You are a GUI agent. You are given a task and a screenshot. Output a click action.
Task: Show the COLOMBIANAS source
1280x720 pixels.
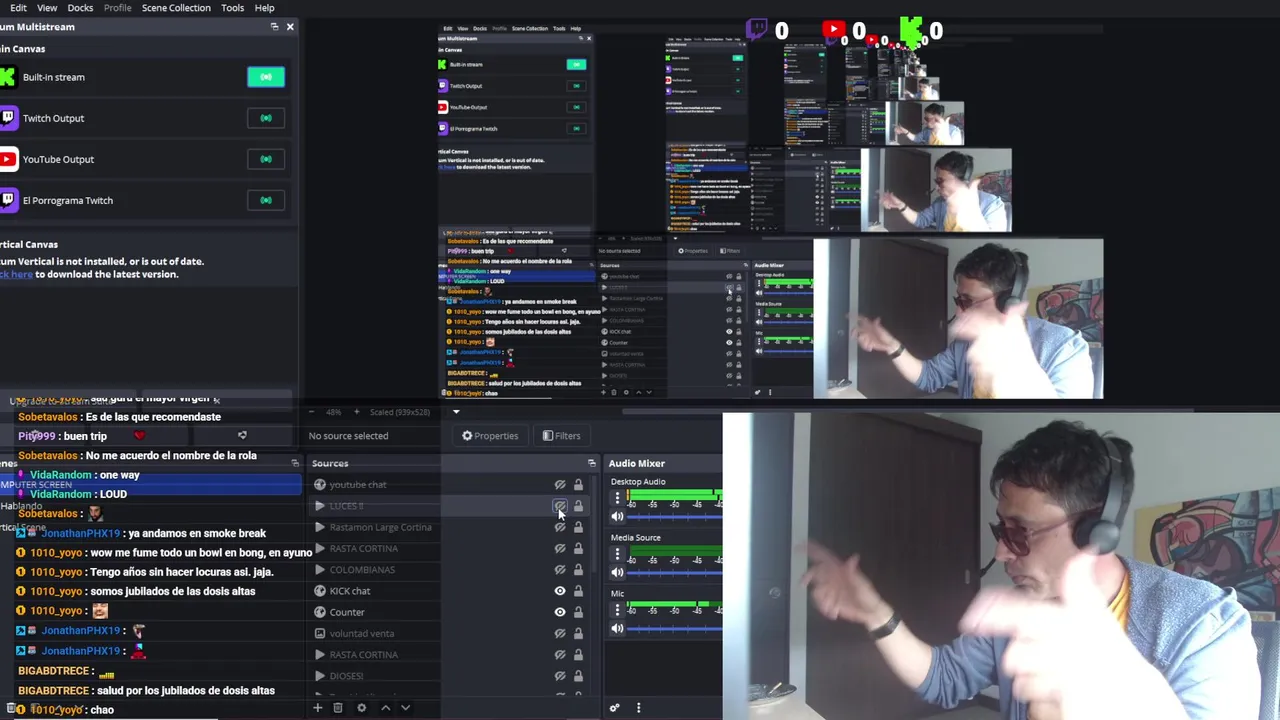(x=560, y=570)
